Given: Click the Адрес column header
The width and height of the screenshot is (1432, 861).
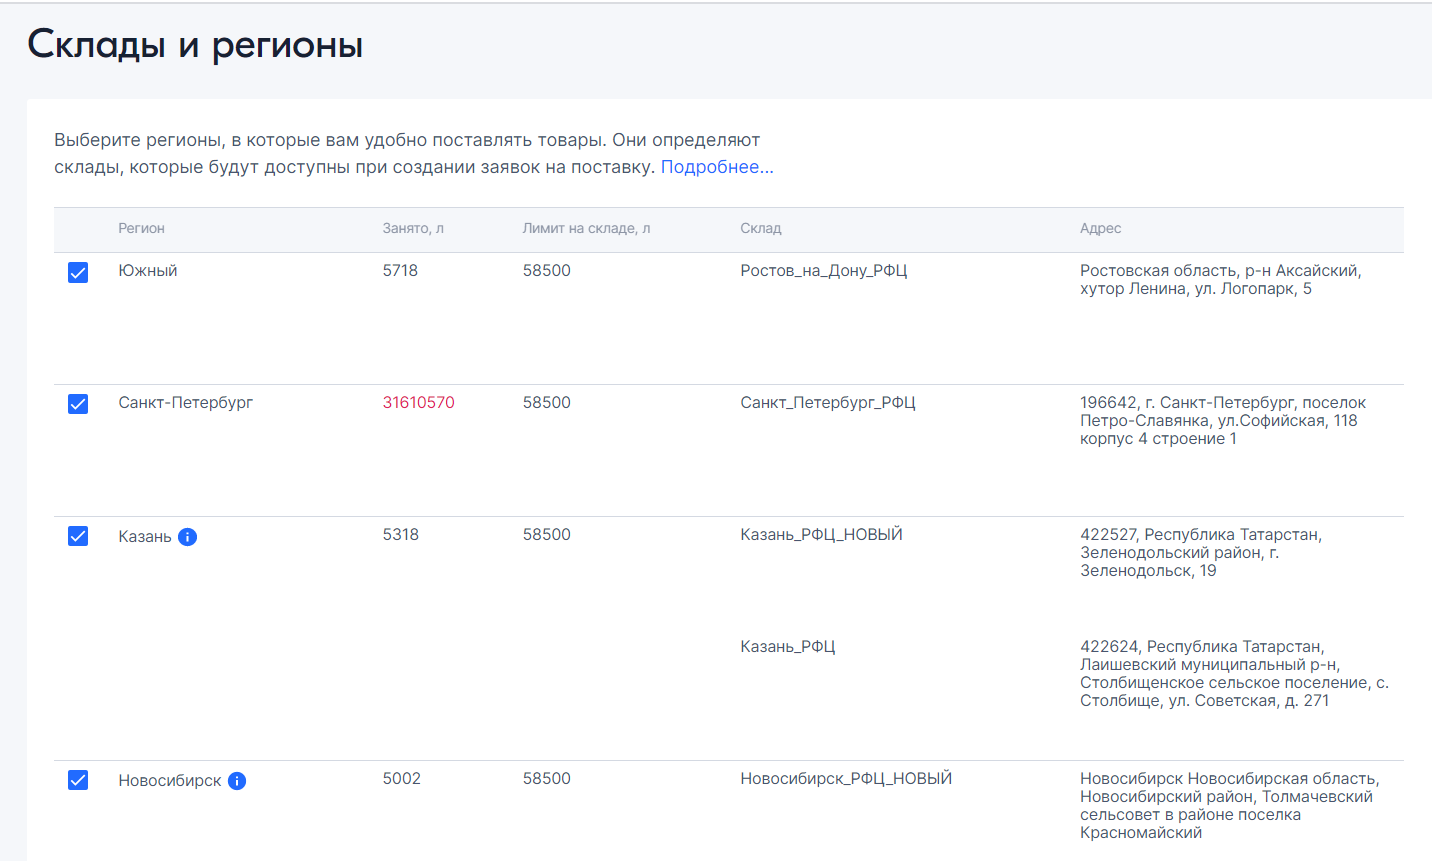Looking at the screenshot, I should 1101,228.
